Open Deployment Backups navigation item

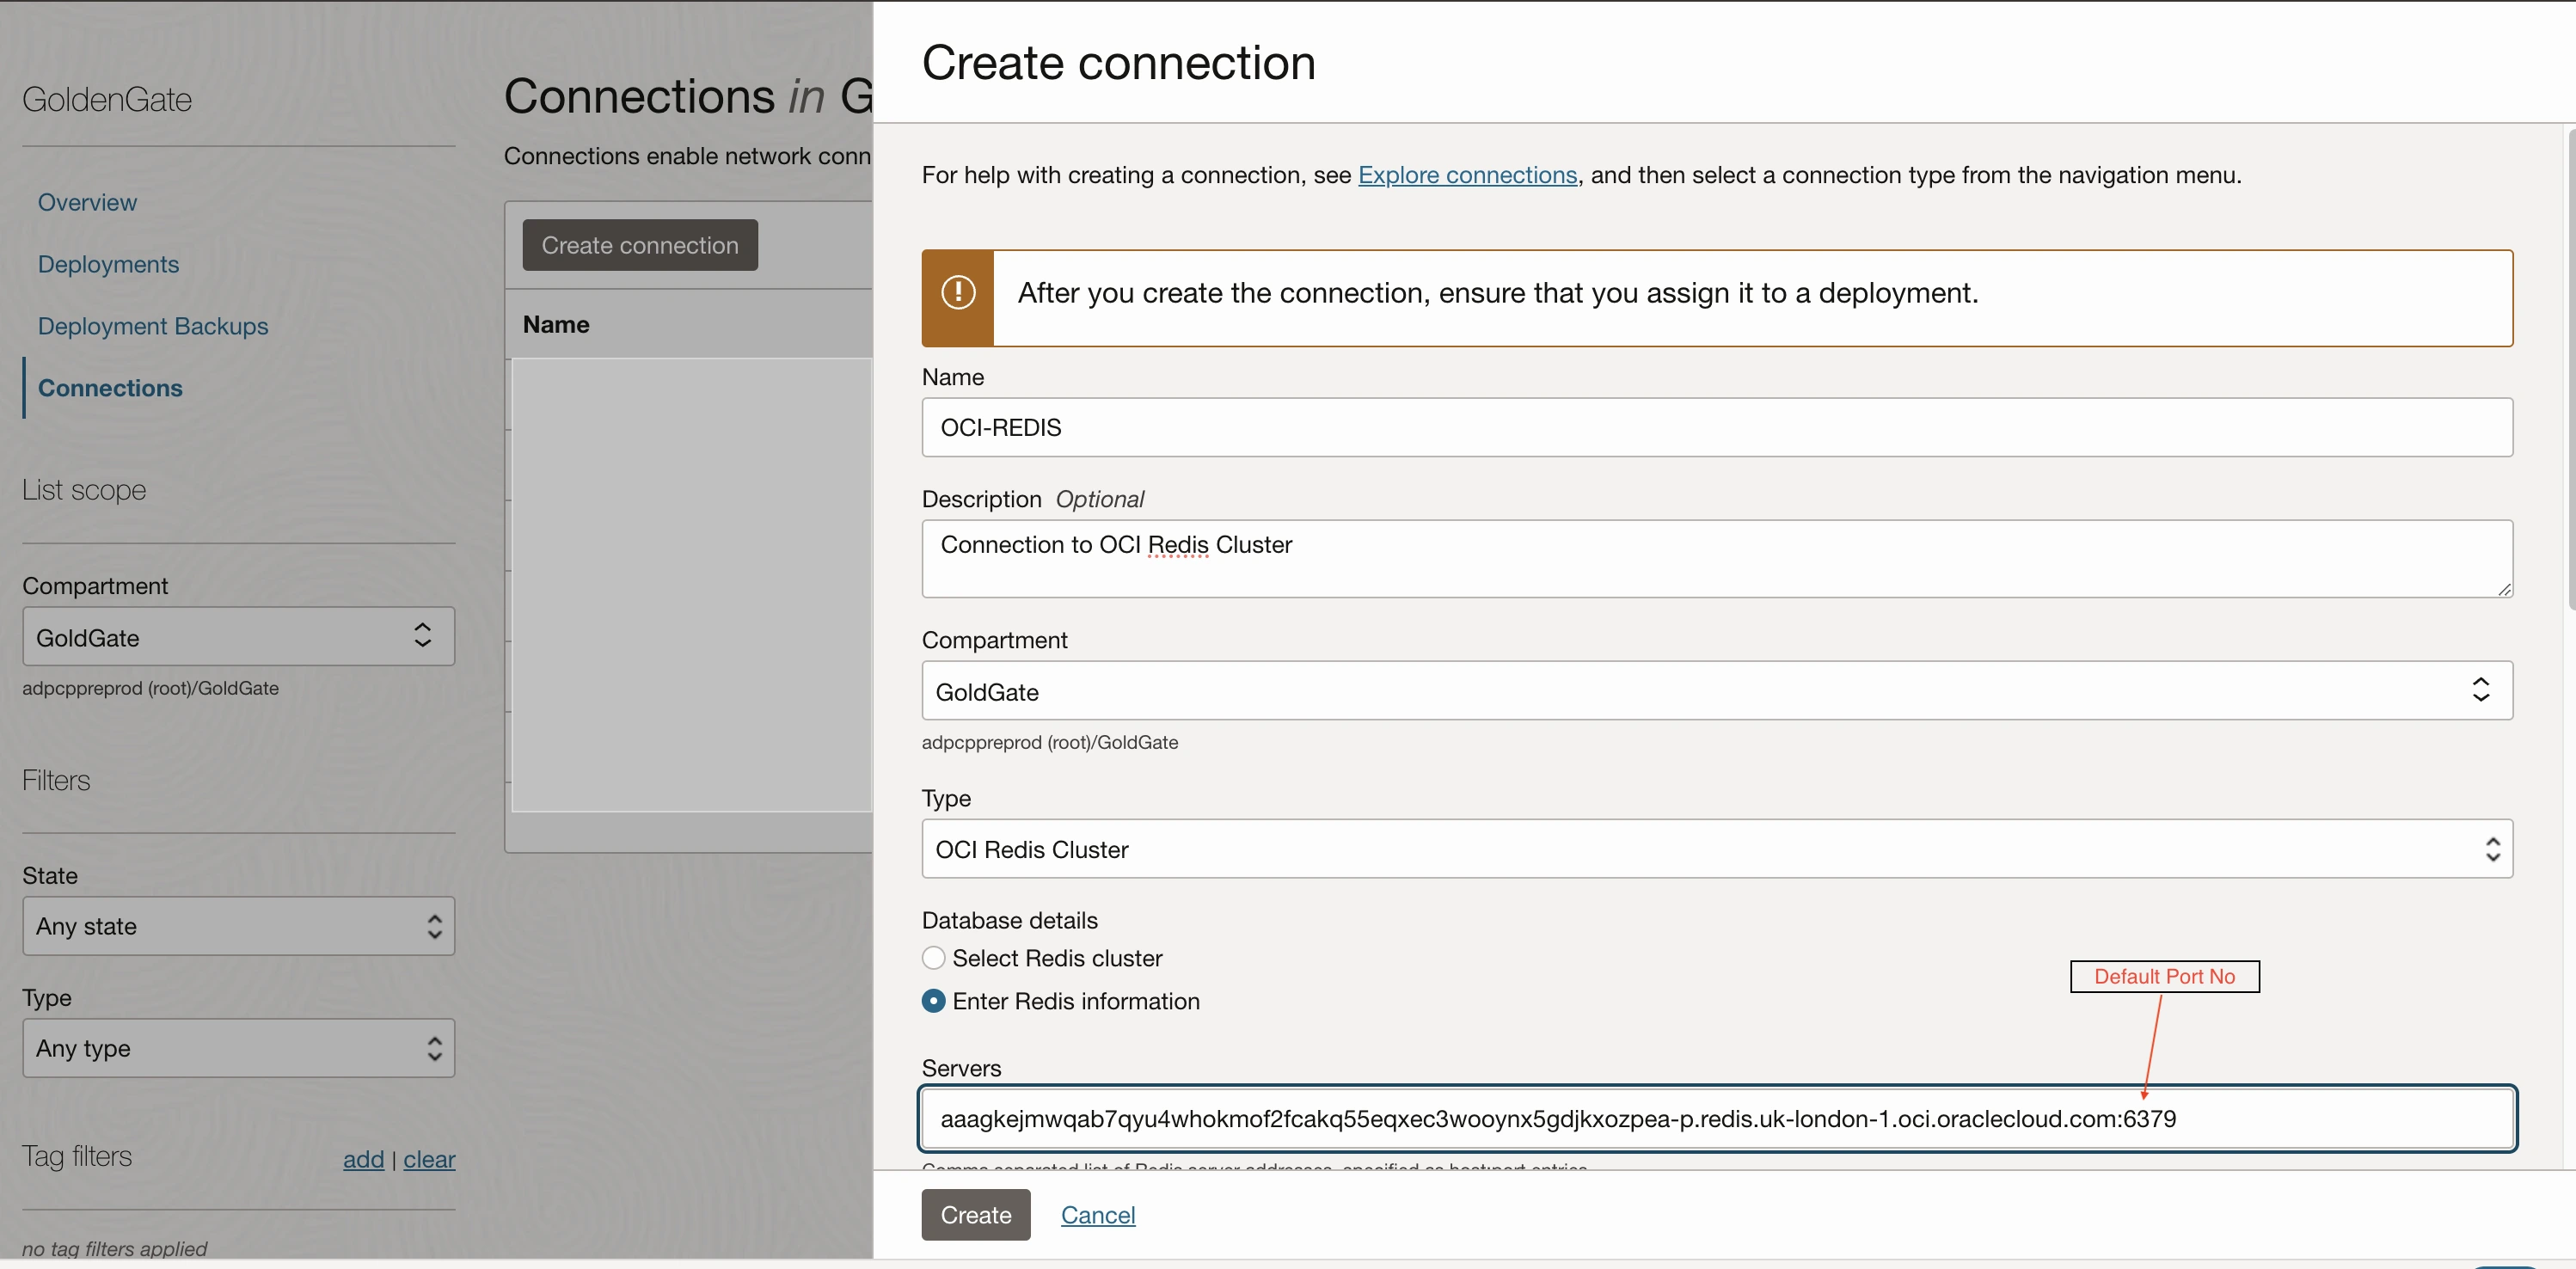[x=153, y=326]
